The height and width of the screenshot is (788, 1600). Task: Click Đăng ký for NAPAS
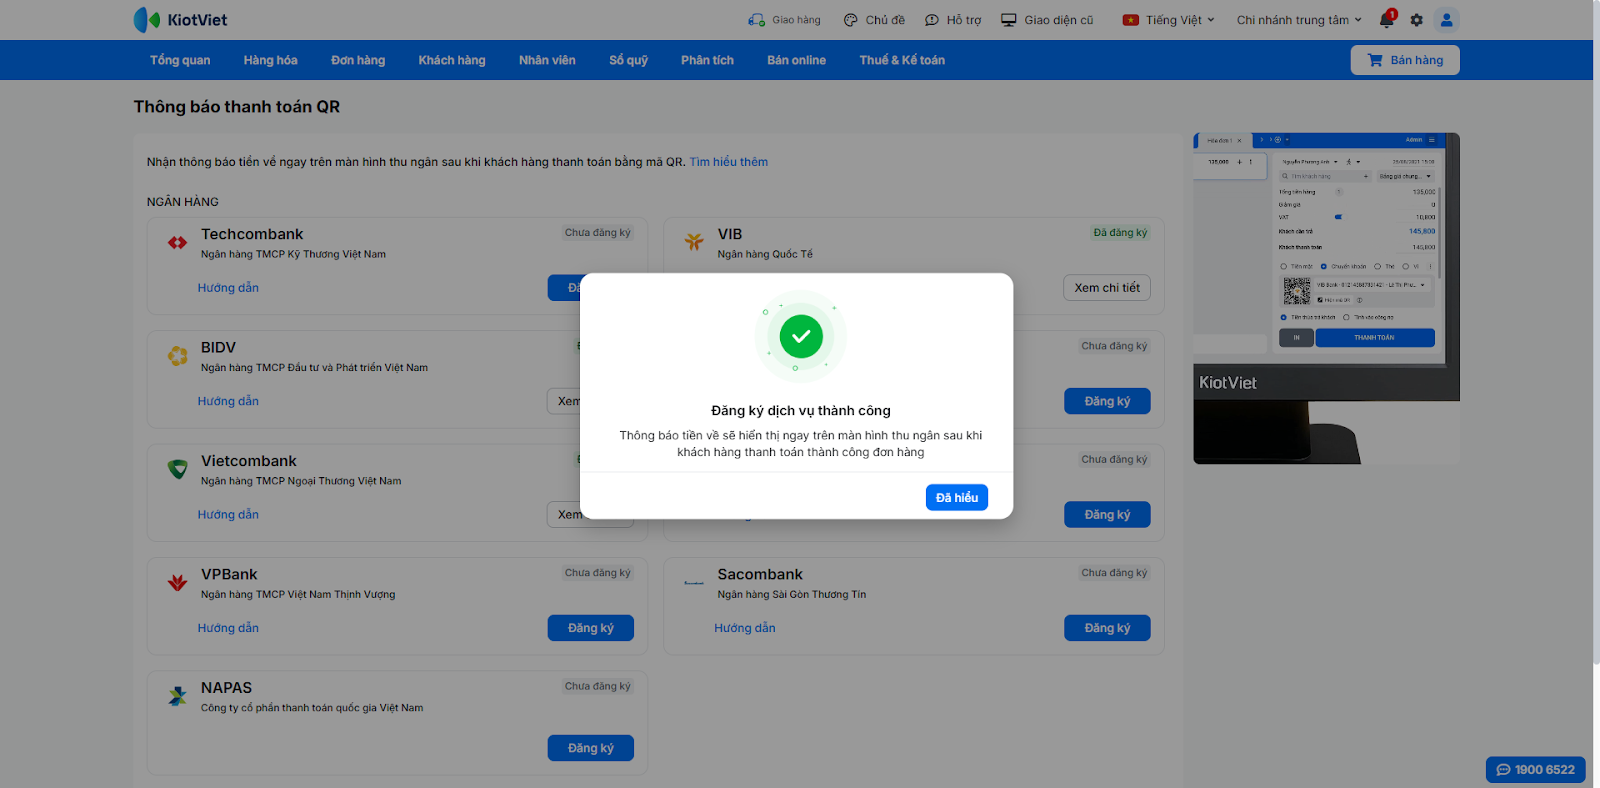click(591, 748)
